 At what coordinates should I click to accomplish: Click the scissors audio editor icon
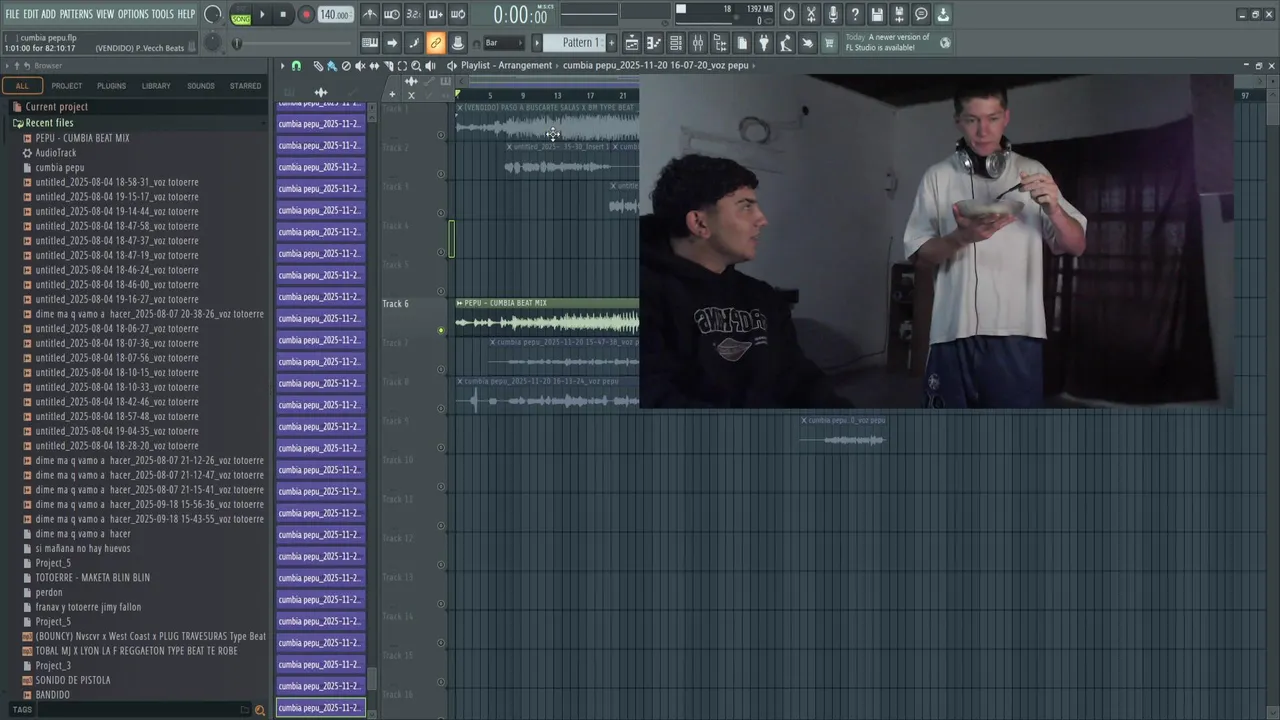(x=811, y=14)
